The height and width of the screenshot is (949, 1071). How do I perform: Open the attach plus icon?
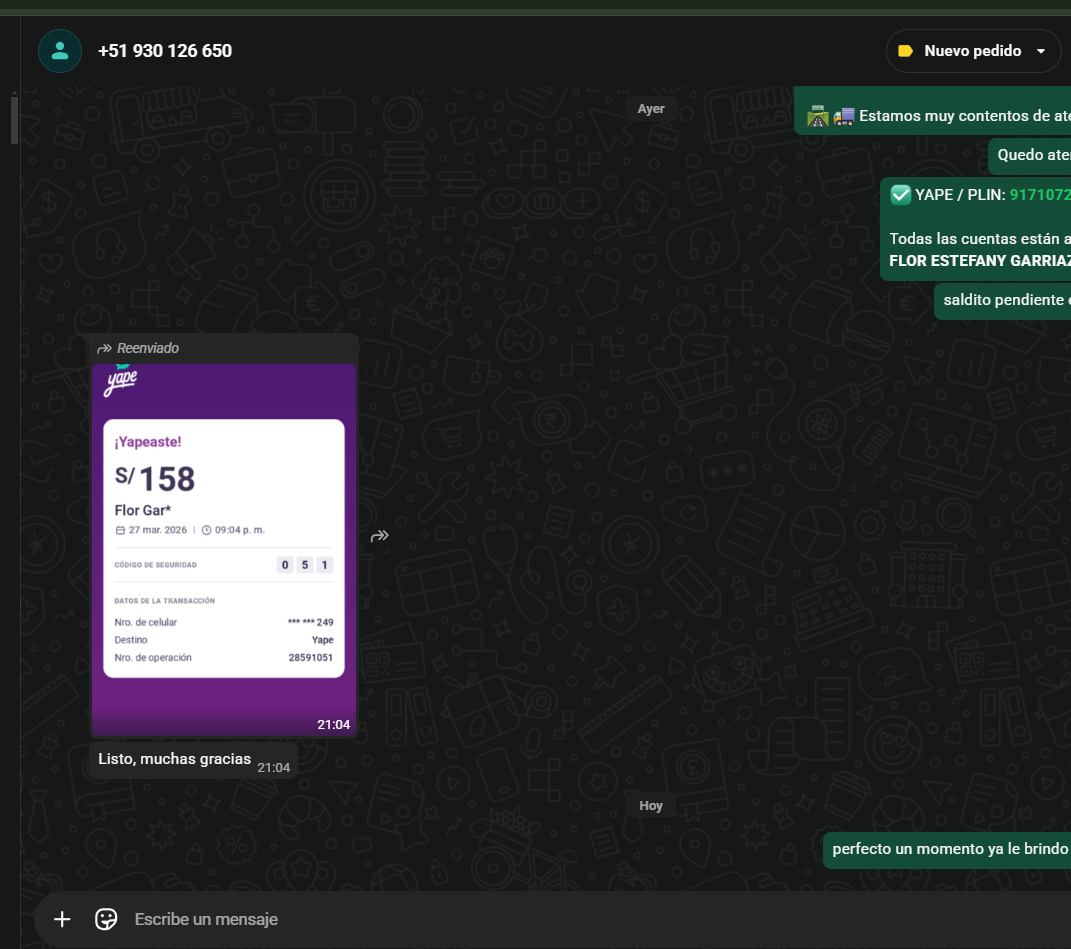point(62,919)
